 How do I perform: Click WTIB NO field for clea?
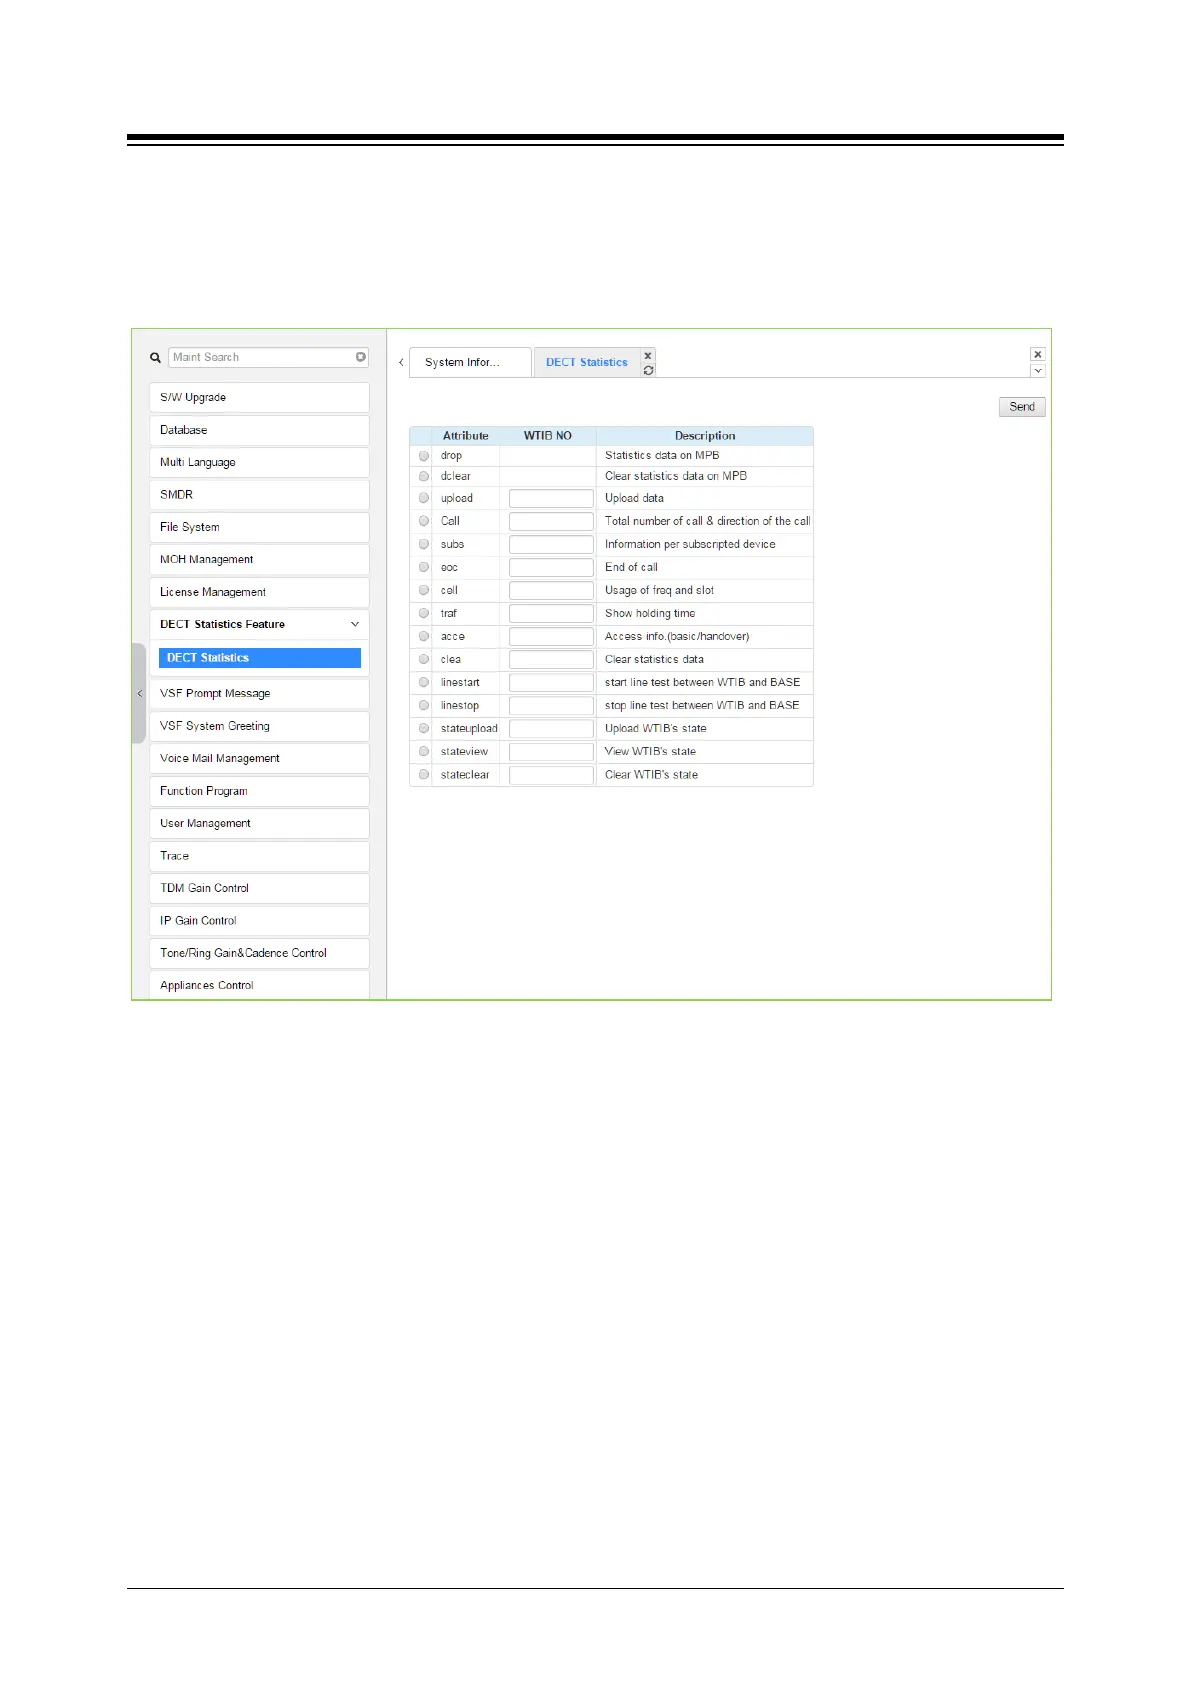click(x=551, y=659)
